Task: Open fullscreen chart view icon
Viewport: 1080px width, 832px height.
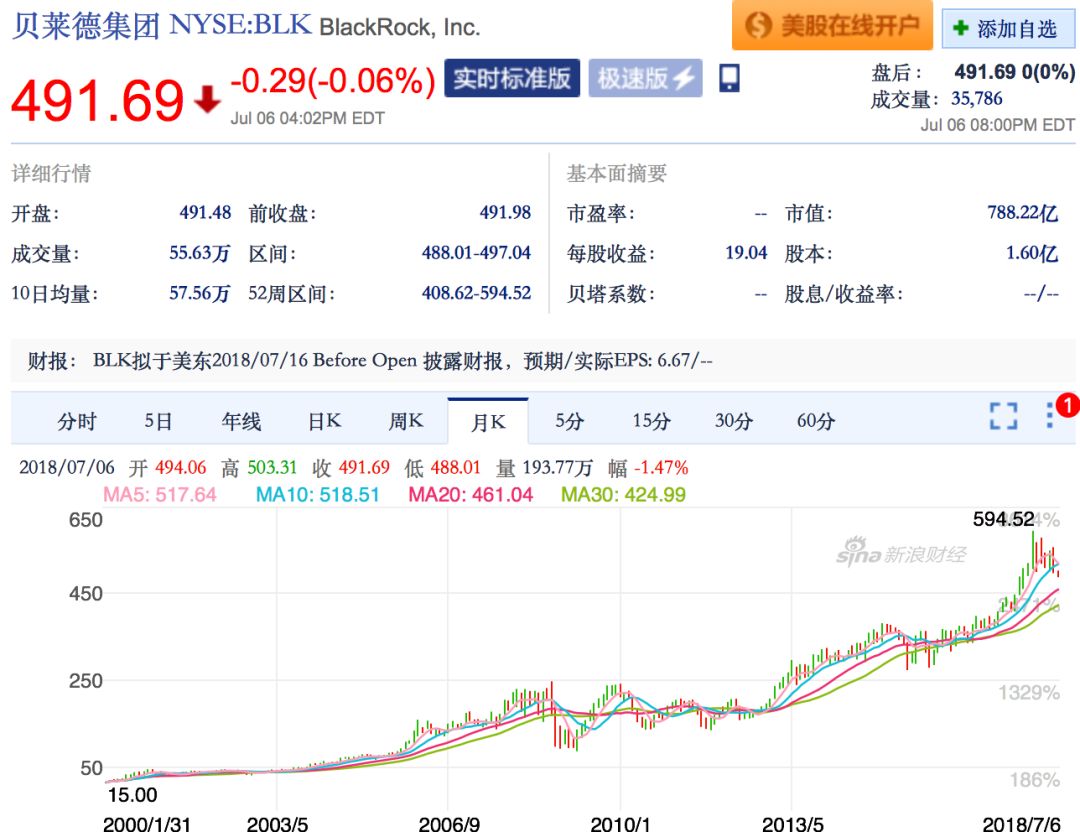Action: click(x=1003, y=416)
